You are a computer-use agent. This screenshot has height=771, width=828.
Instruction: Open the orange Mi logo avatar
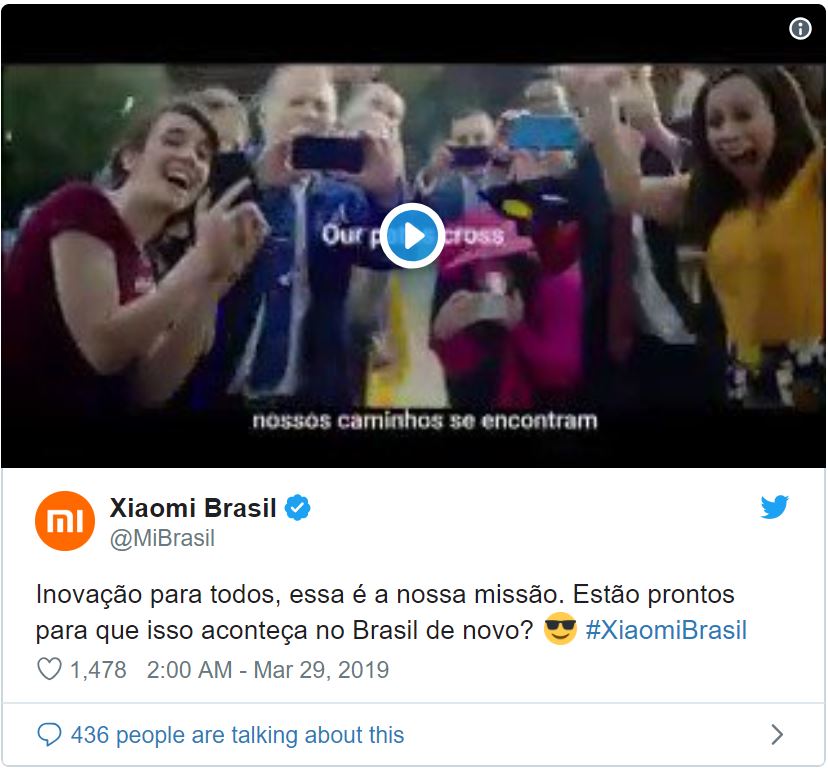click(x=65, y=521)
